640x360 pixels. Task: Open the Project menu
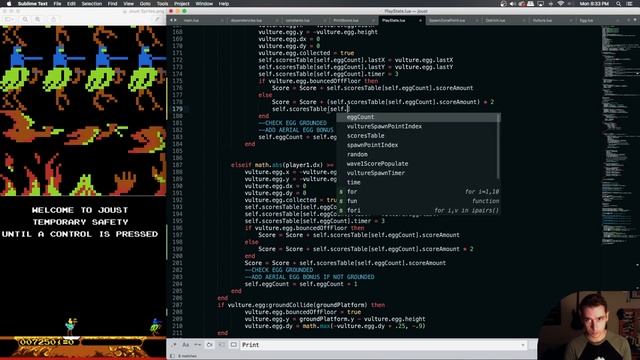tap(182, 4)
